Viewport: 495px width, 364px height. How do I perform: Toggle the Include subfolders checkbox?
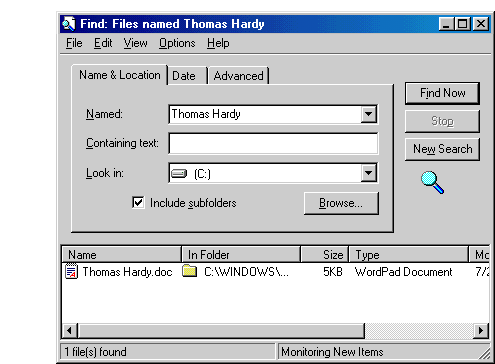tap(138, 203)
